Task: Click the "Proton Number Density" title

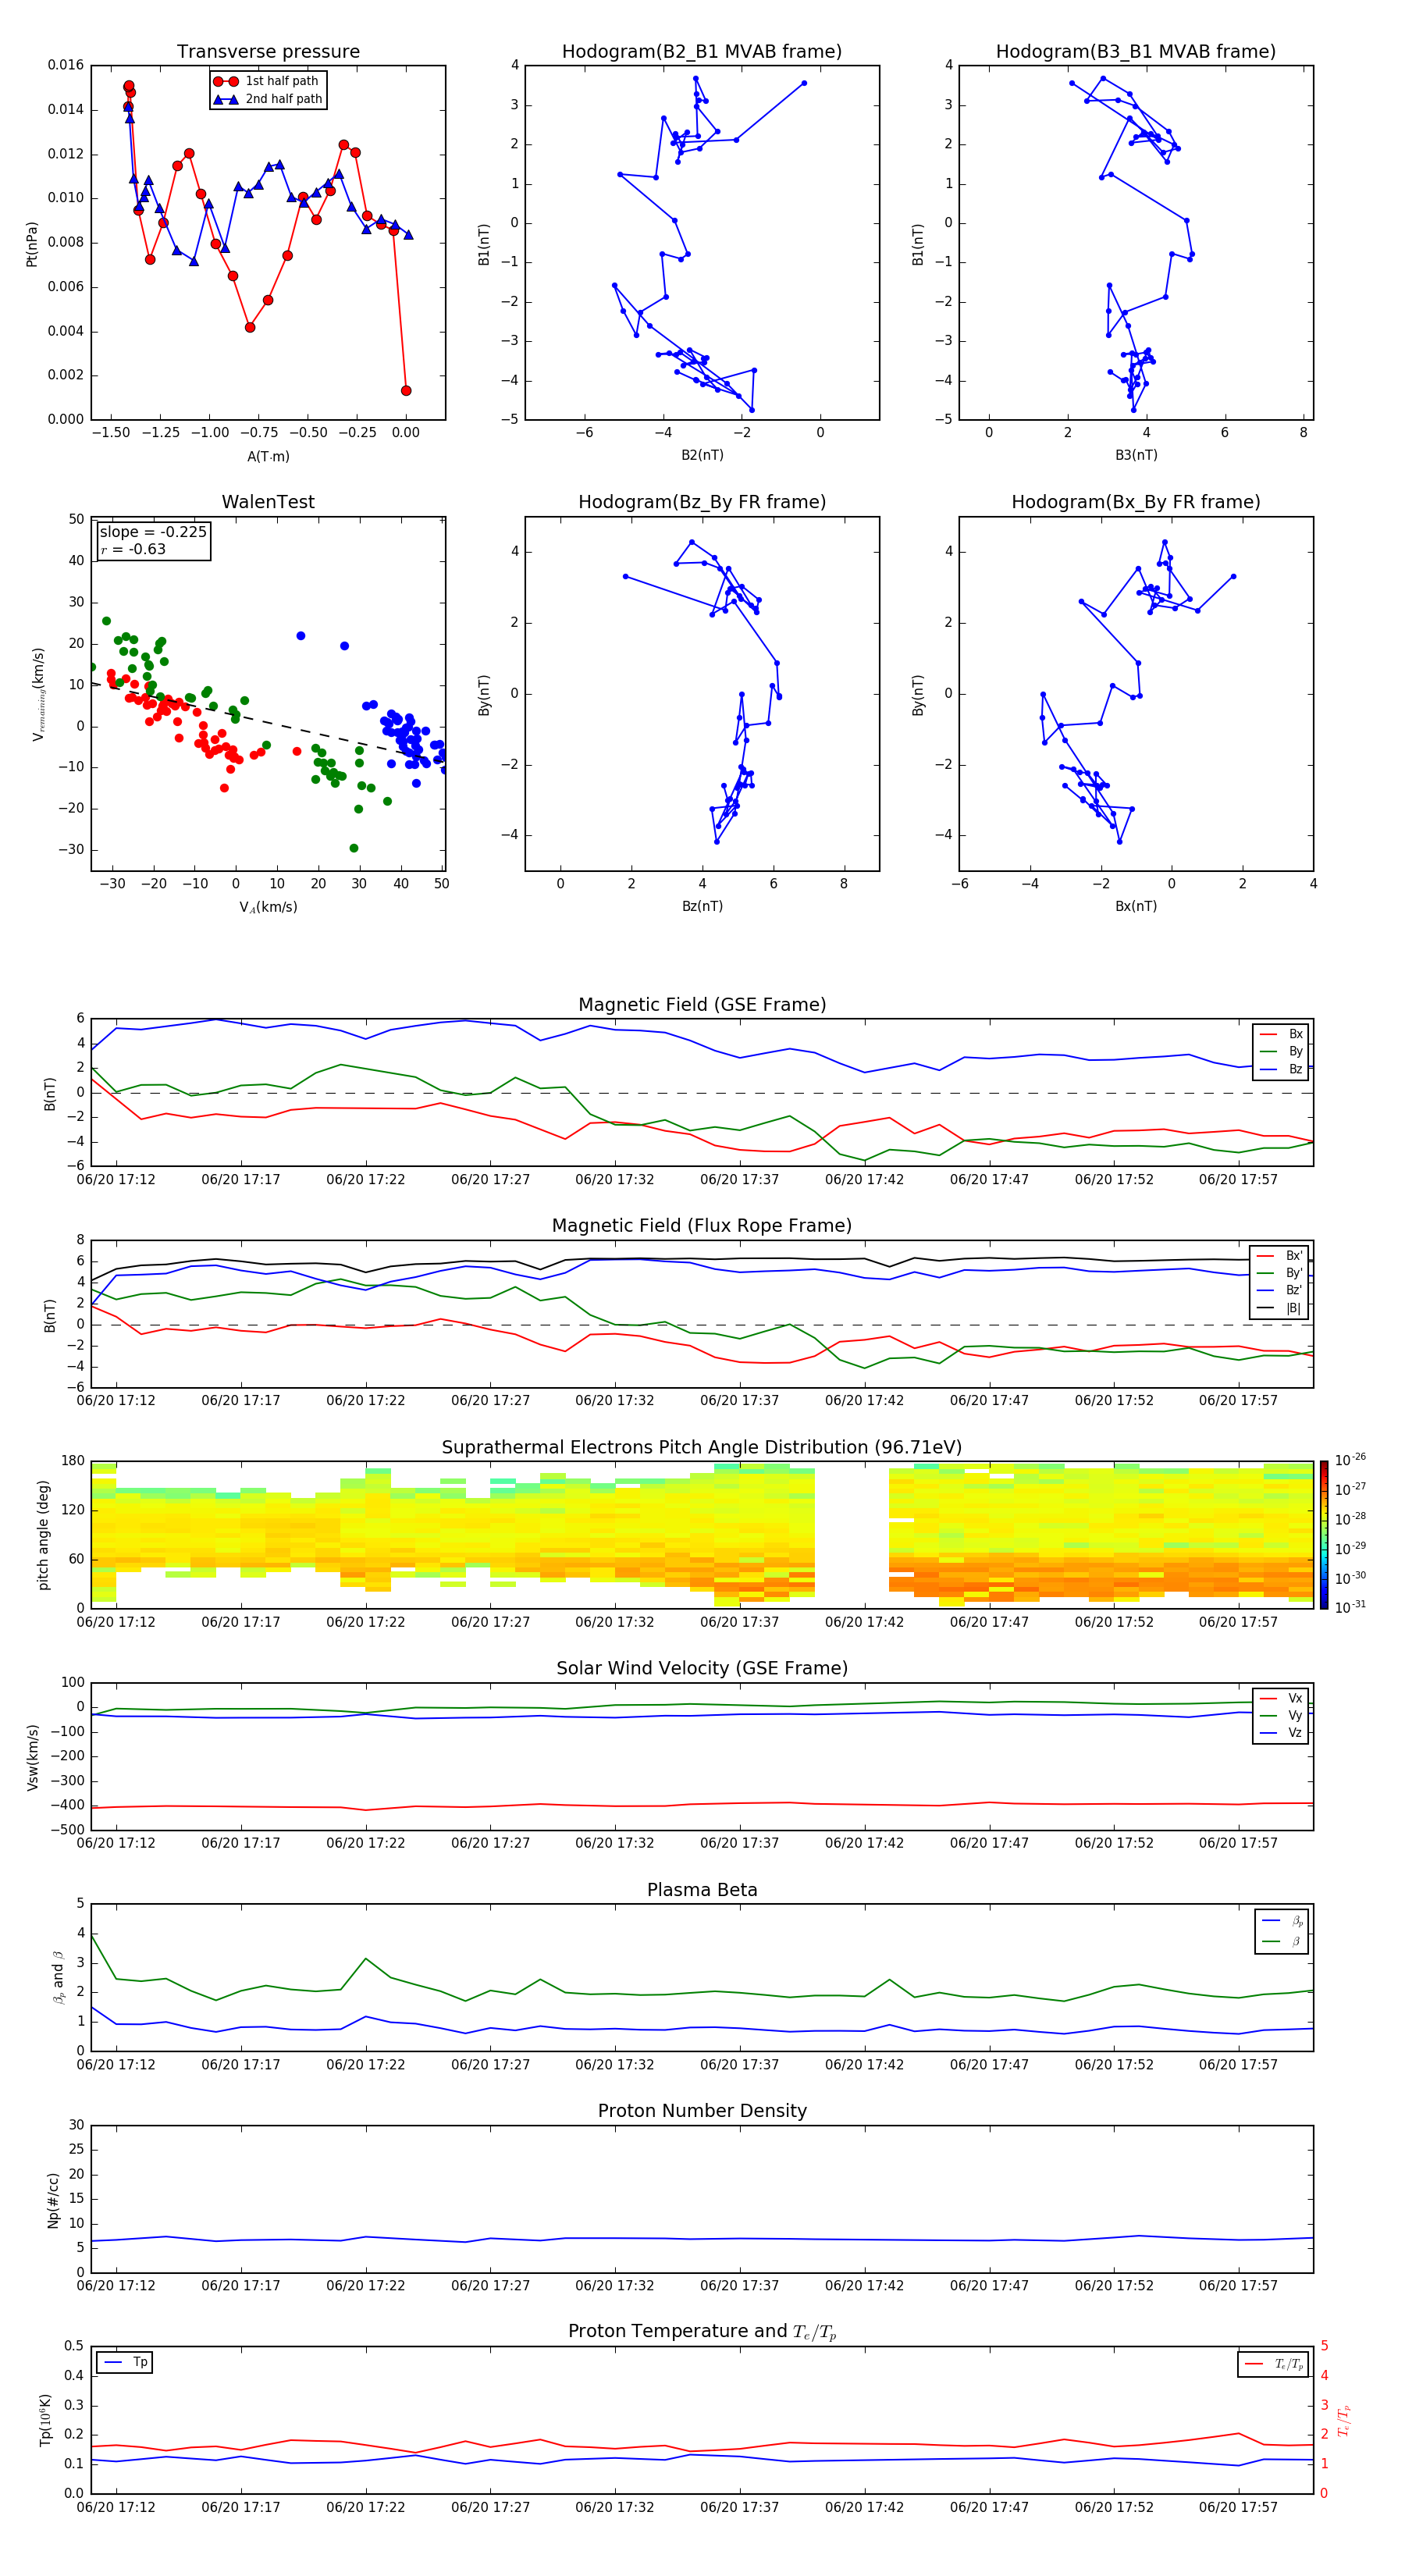Action: pyautogui.click(x=702, y=2111)
